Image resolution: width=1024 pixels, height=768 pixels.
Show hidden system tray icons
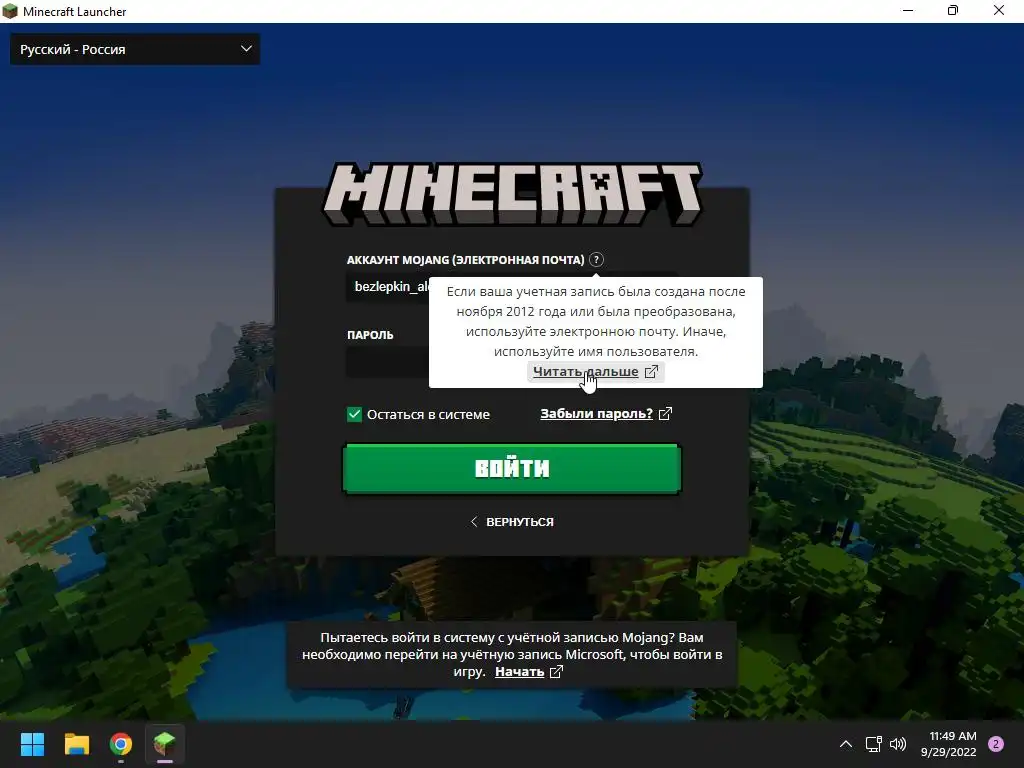(x=846, y=744)
